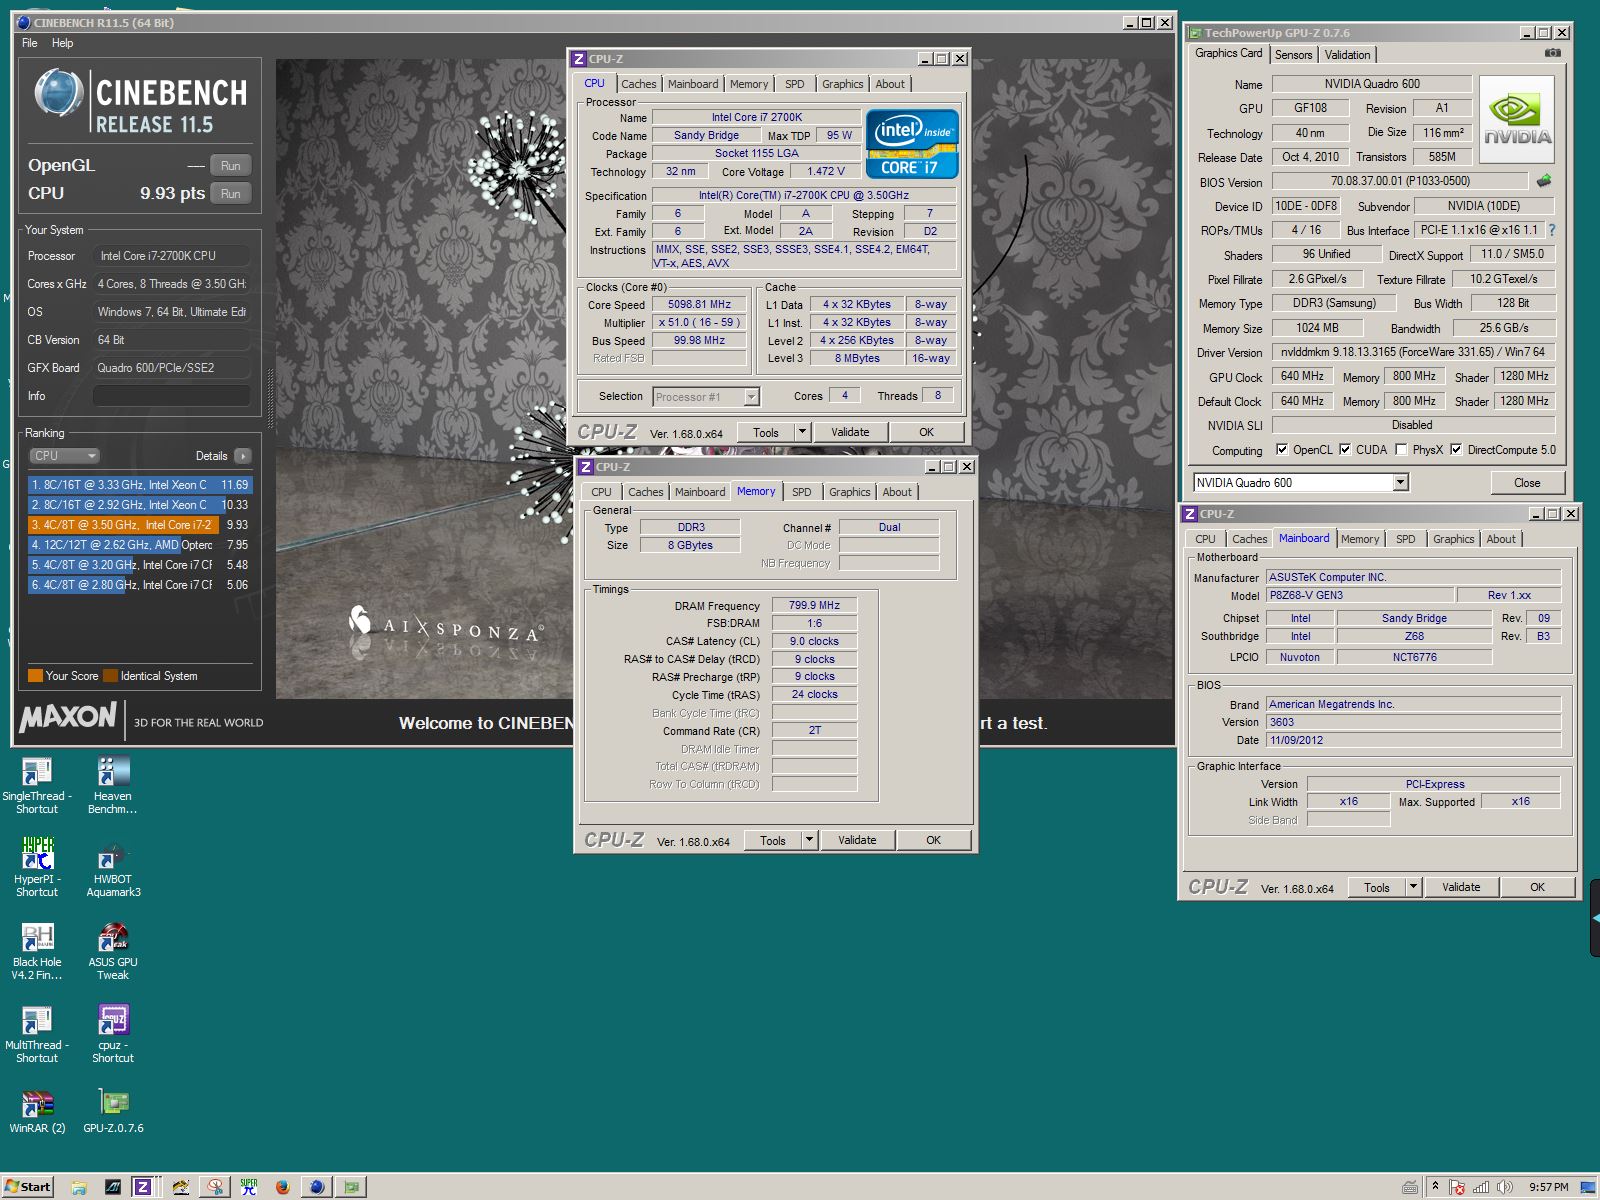Image resolution: width=1600 pixels, height=1200 pixels.
Task: Select the cpuz Shortcut desktop icon
Action: 113,1034
